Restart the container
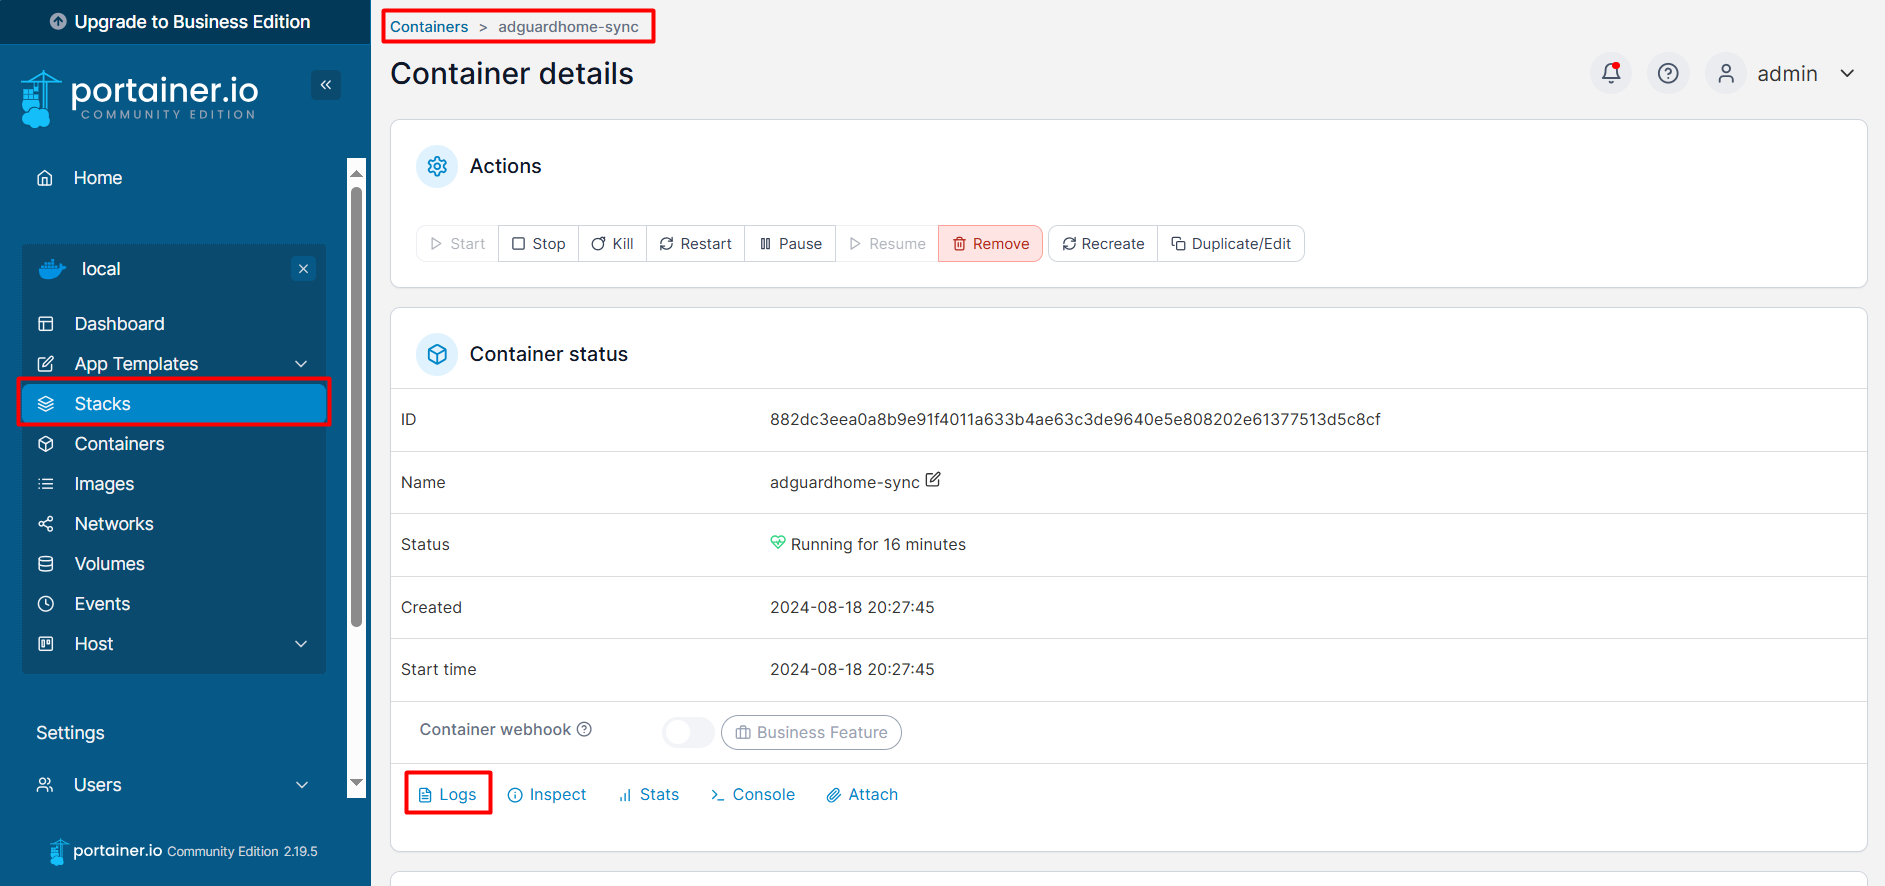Screen dimensions: 1885x886 click(695, 244)
